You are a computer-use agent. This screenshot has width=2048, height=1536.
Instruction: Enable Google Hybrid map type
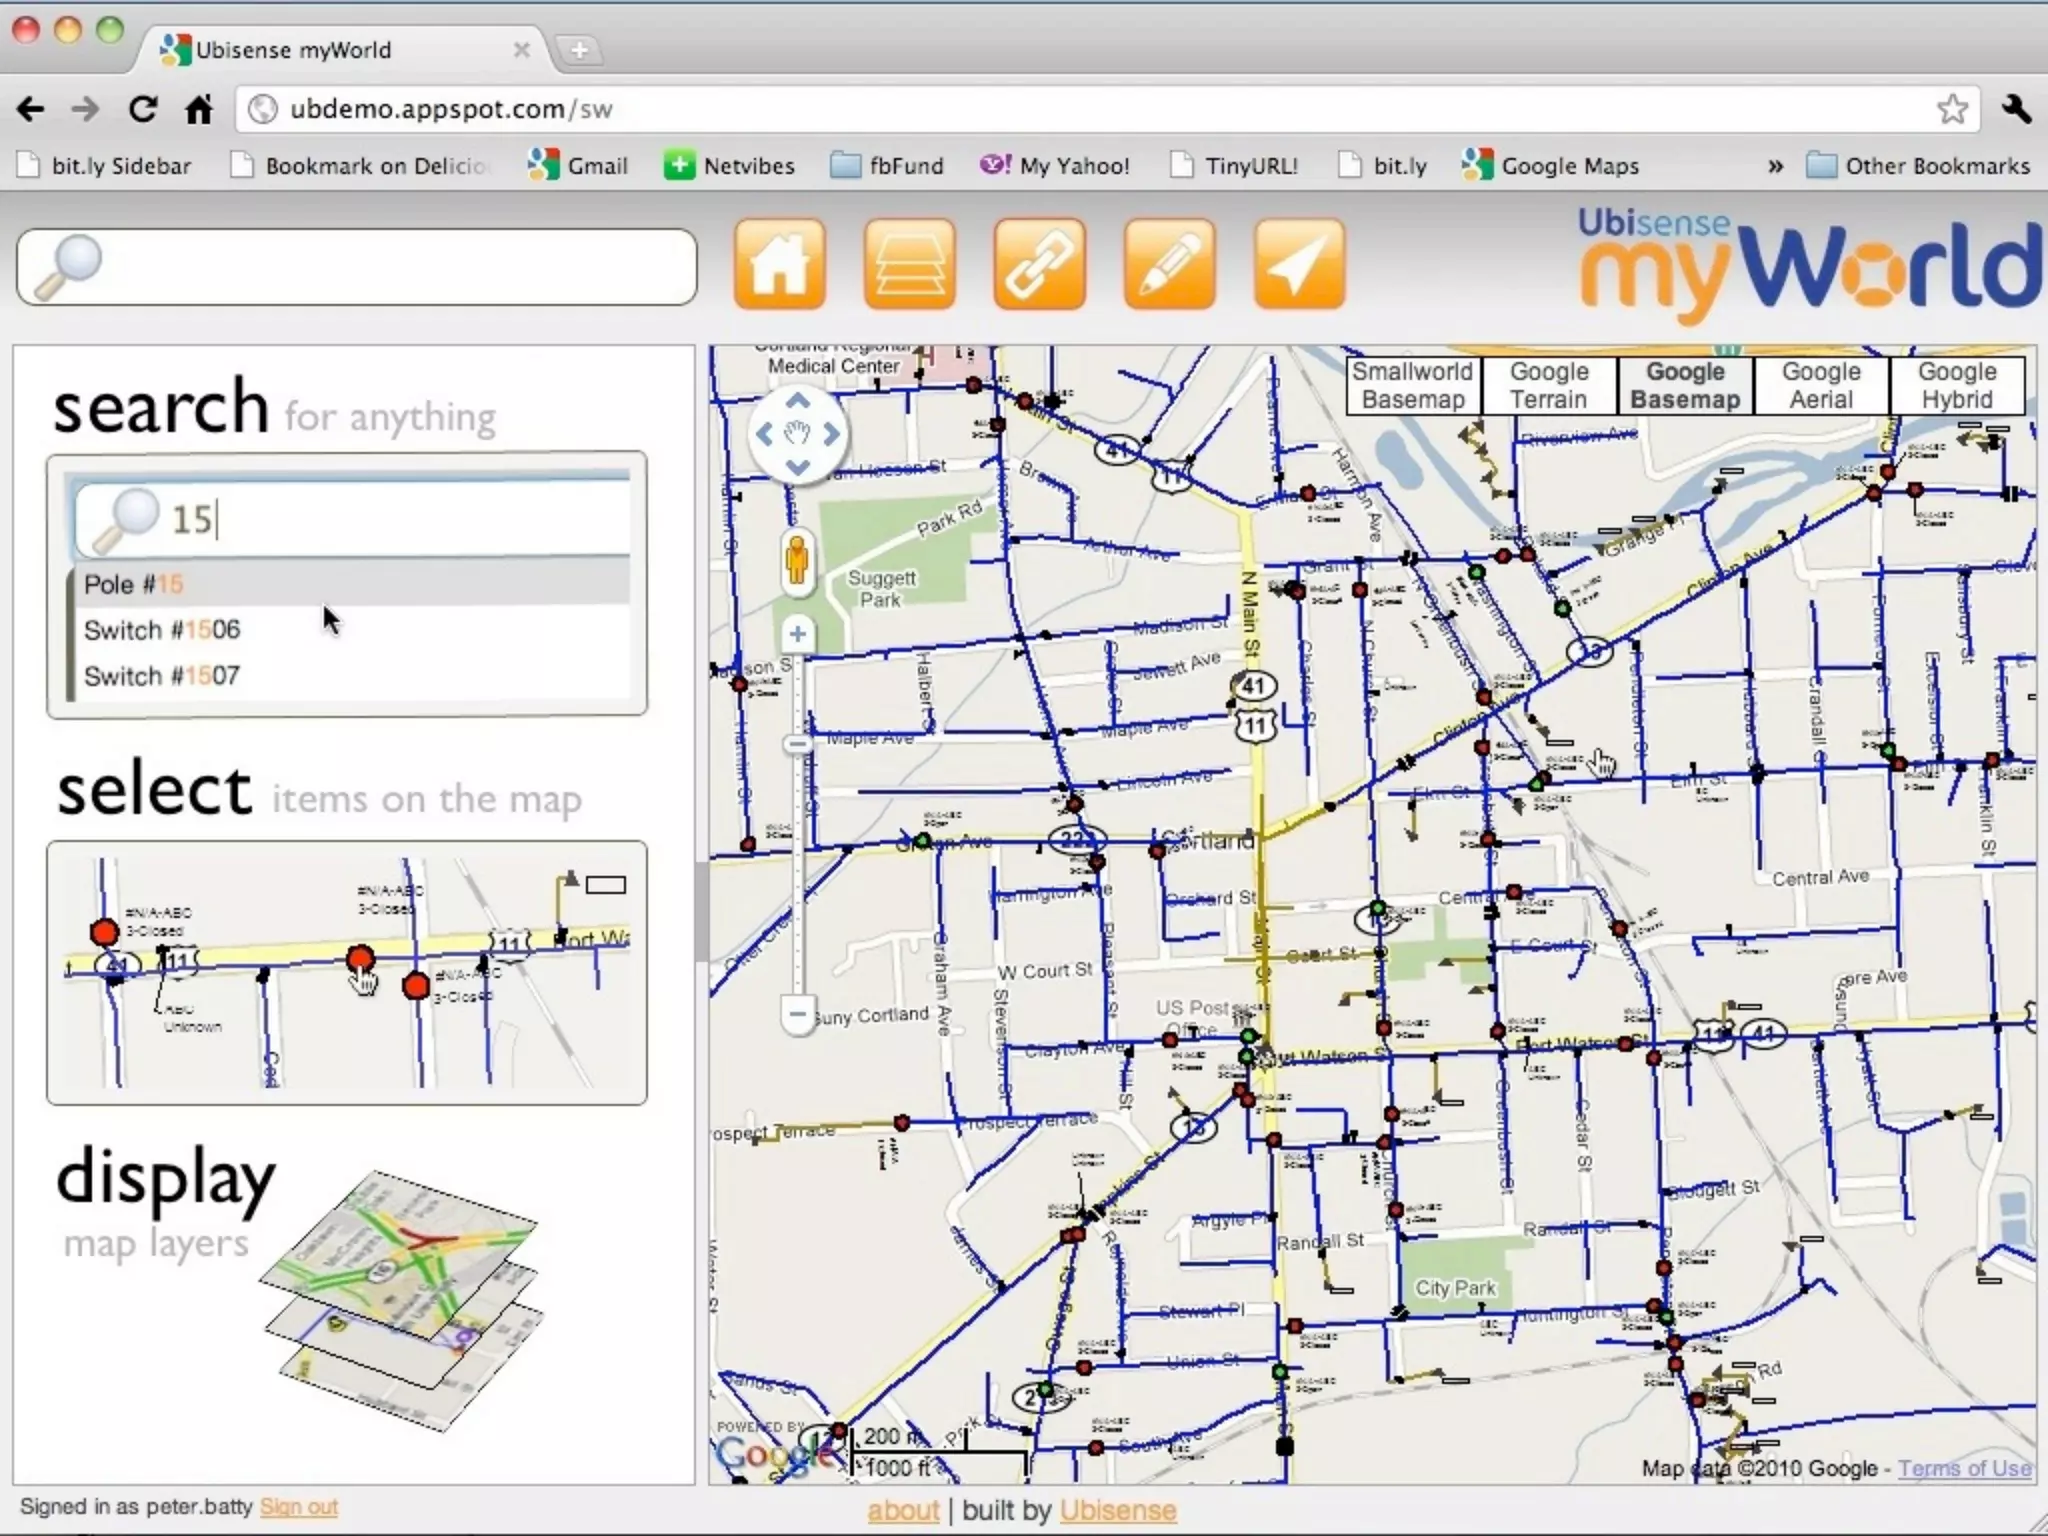pos(1956,385)
